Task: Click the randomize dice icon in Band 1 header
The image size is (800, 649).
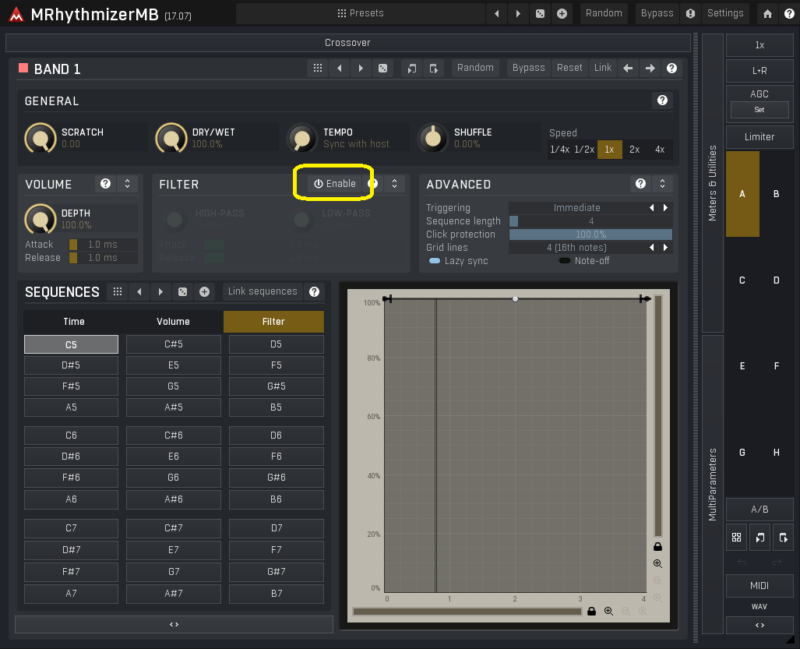Action: pos(382,68)
